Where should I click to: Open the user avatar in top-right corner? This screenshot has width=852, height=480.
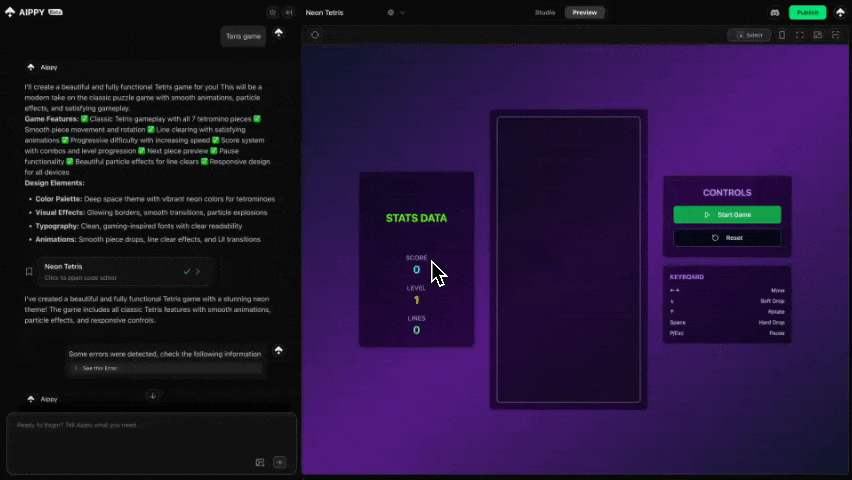point(840,13)
